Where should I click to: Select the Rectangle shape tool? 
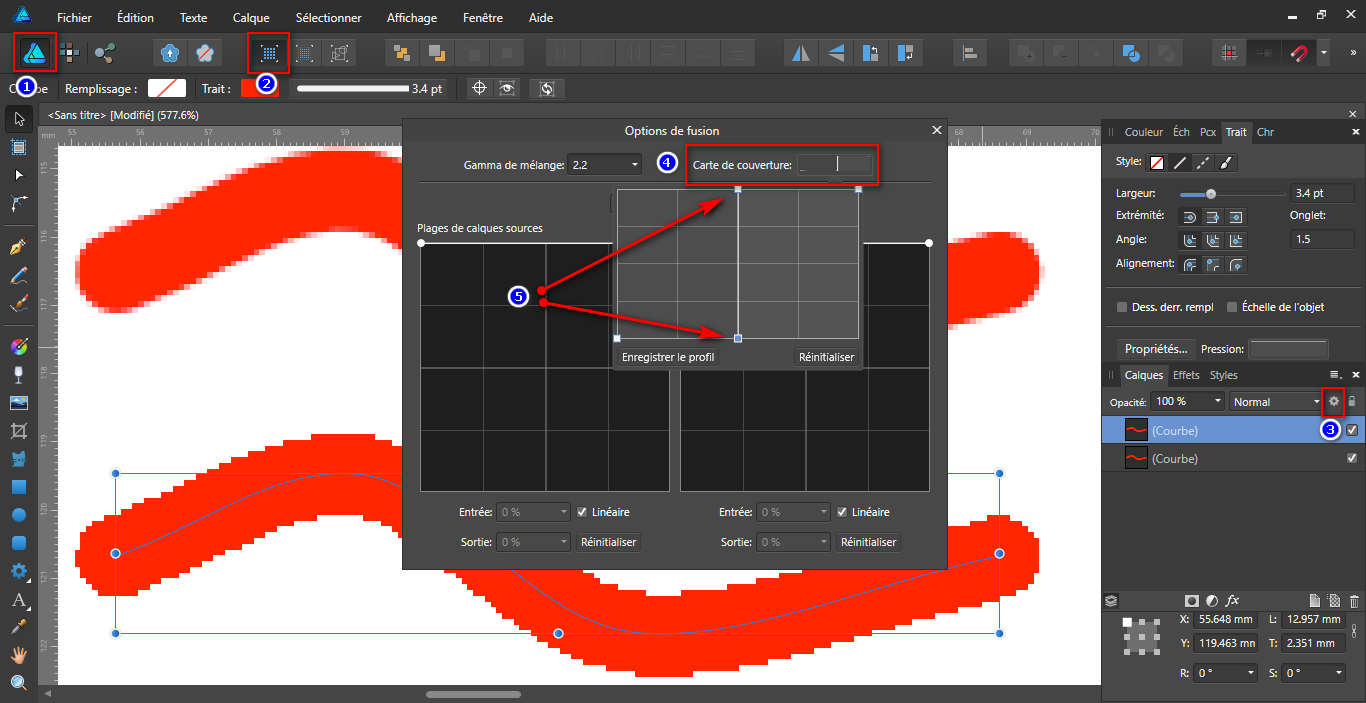click(x=18, y=488)
